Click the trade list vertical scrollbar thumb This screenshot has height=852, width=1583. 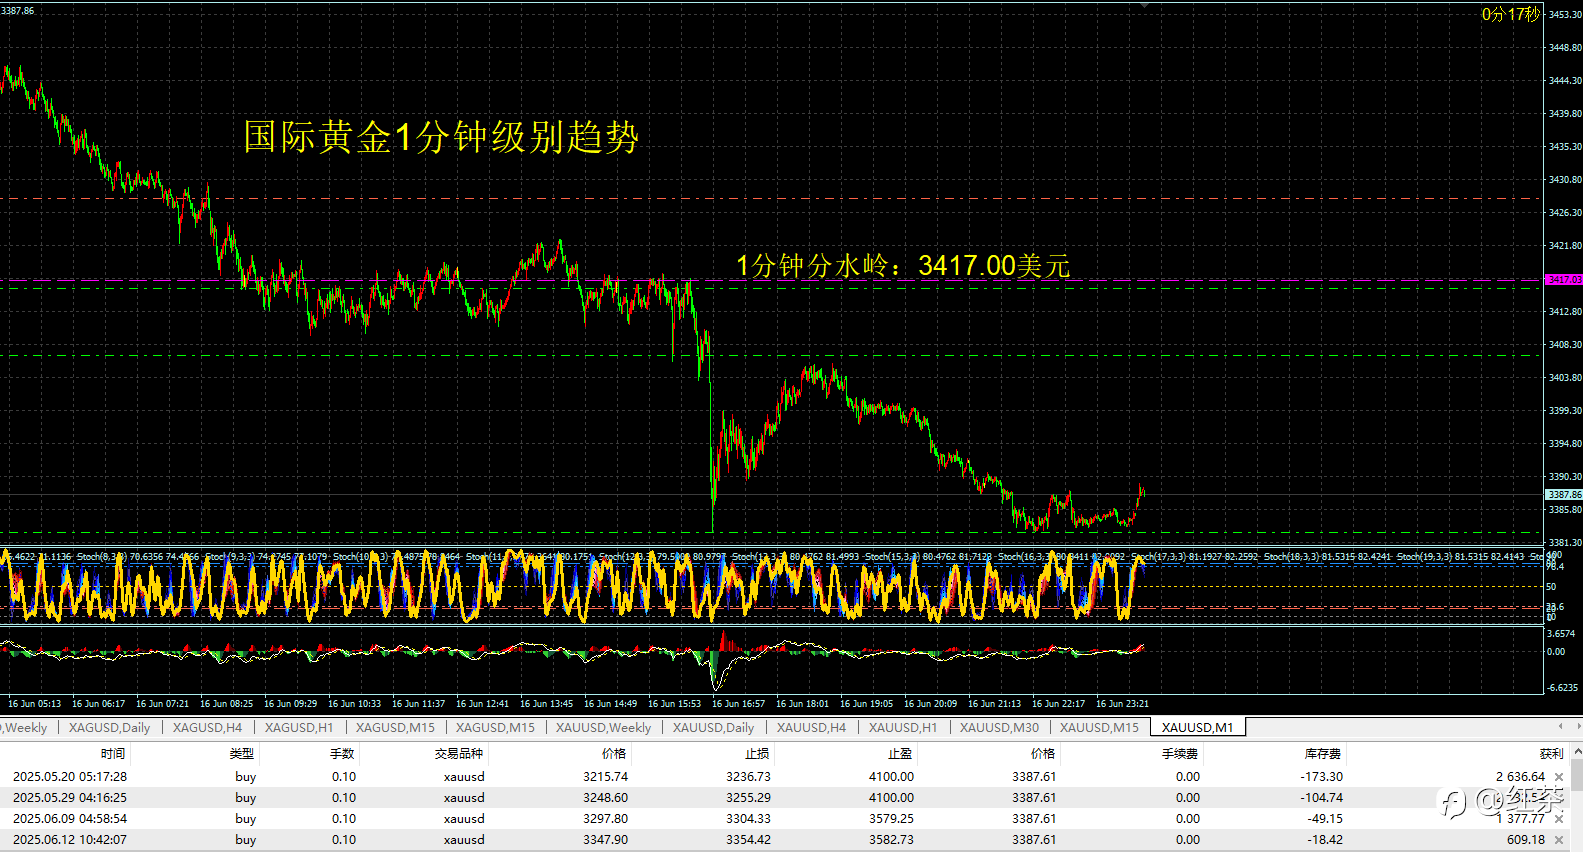[x=1577, y=775]
